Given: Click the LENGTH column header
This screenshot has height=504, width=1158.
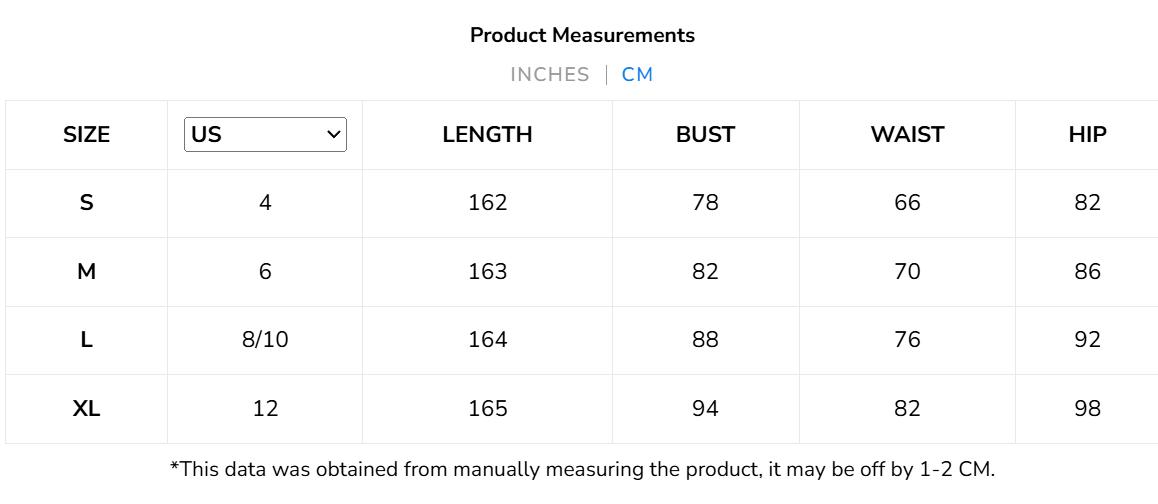Looking at the screenshot, I should pos(487,135).
